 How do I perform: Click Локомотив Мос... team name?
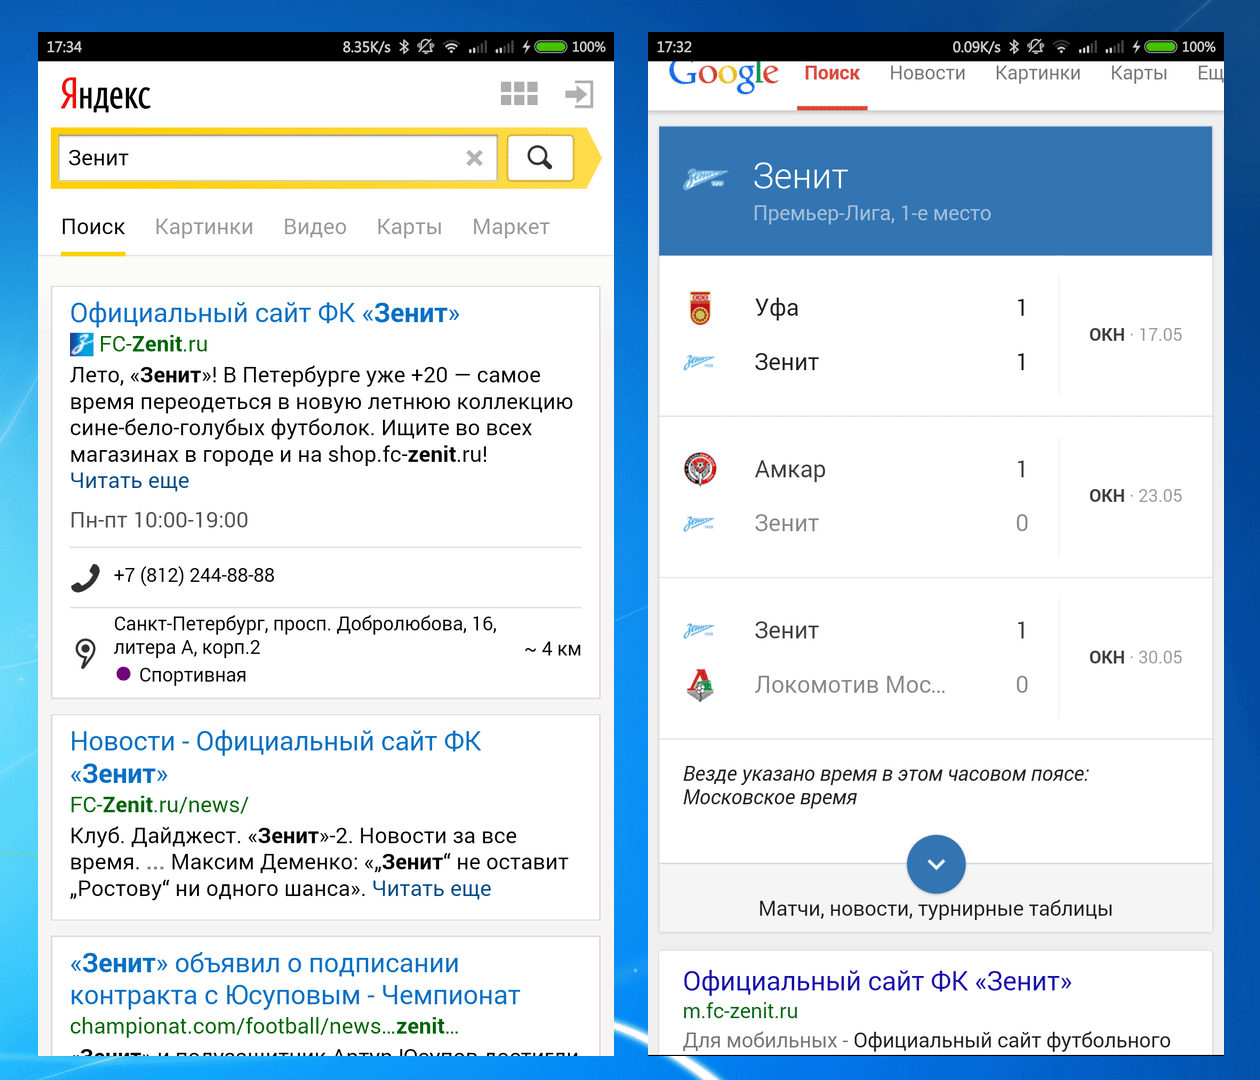tap(850, 685)
